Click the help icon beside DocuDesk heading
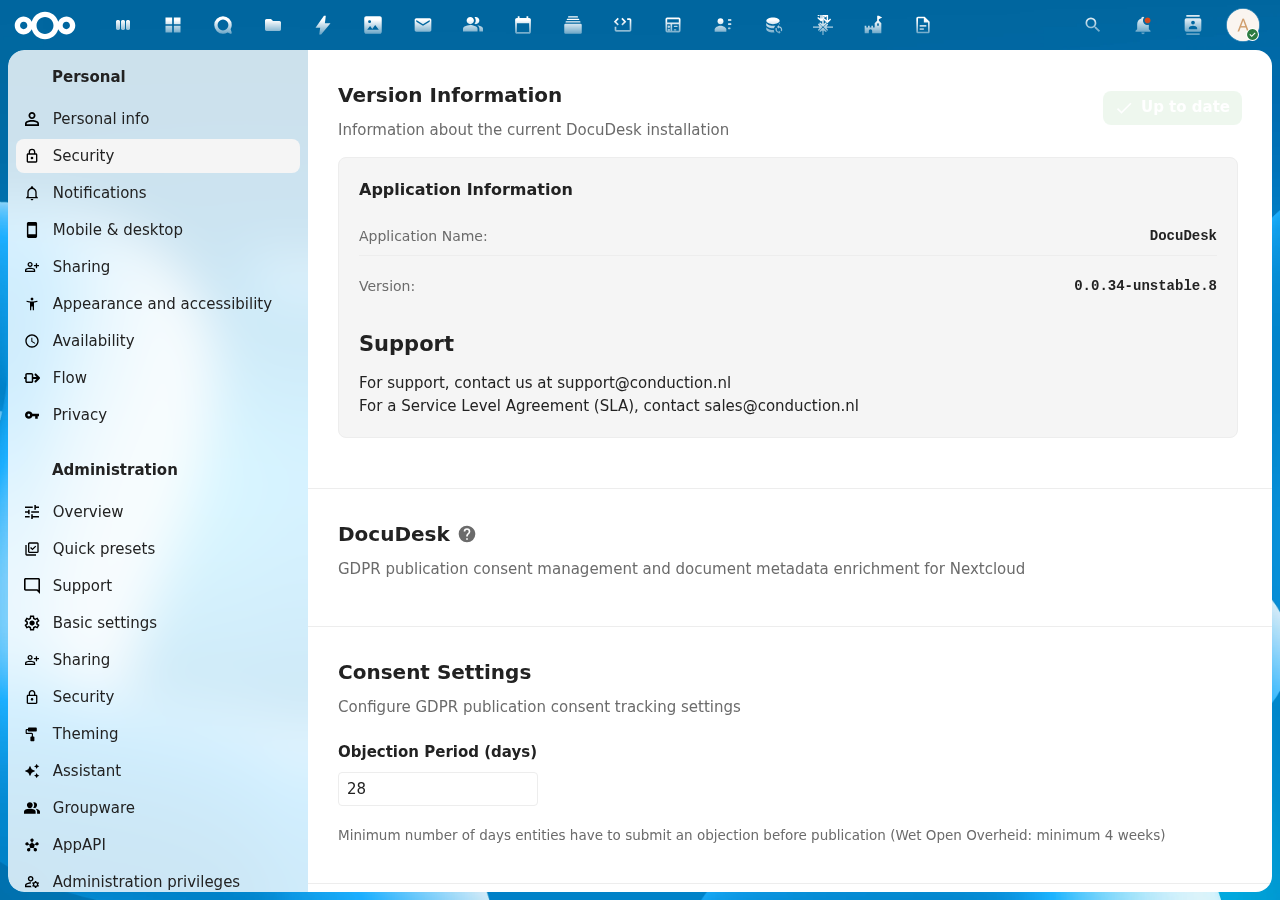This screenshot has height=900, width=1280. point(467,534)
